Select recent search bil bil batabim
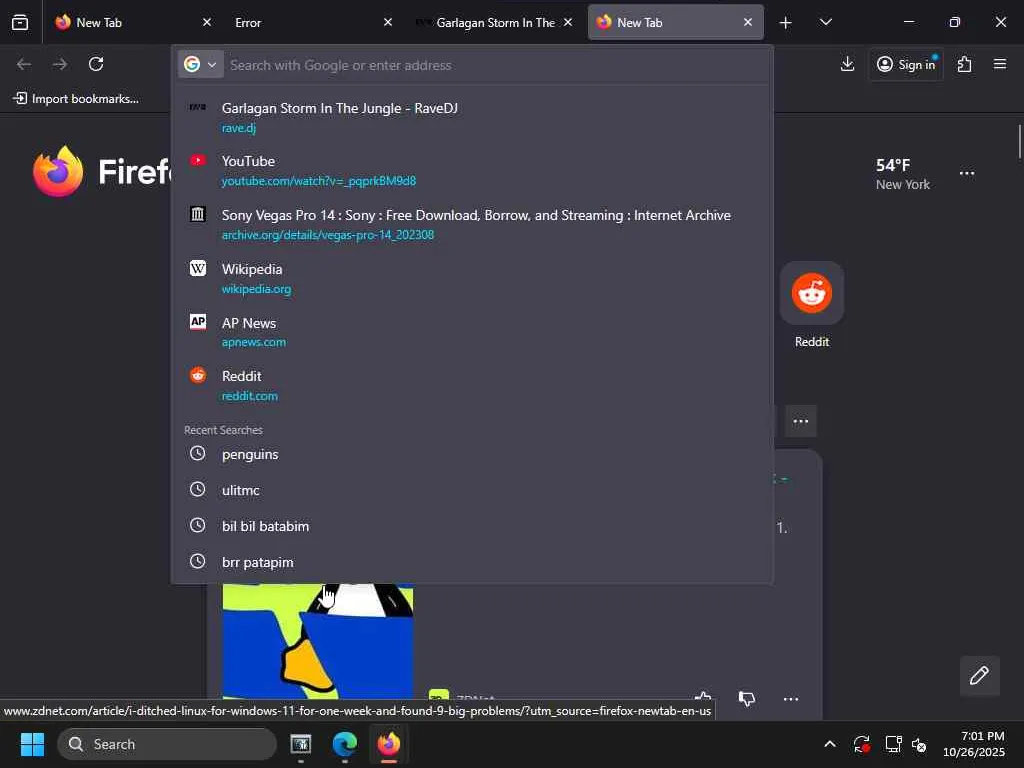The image size is (1024, 768). 472,526
